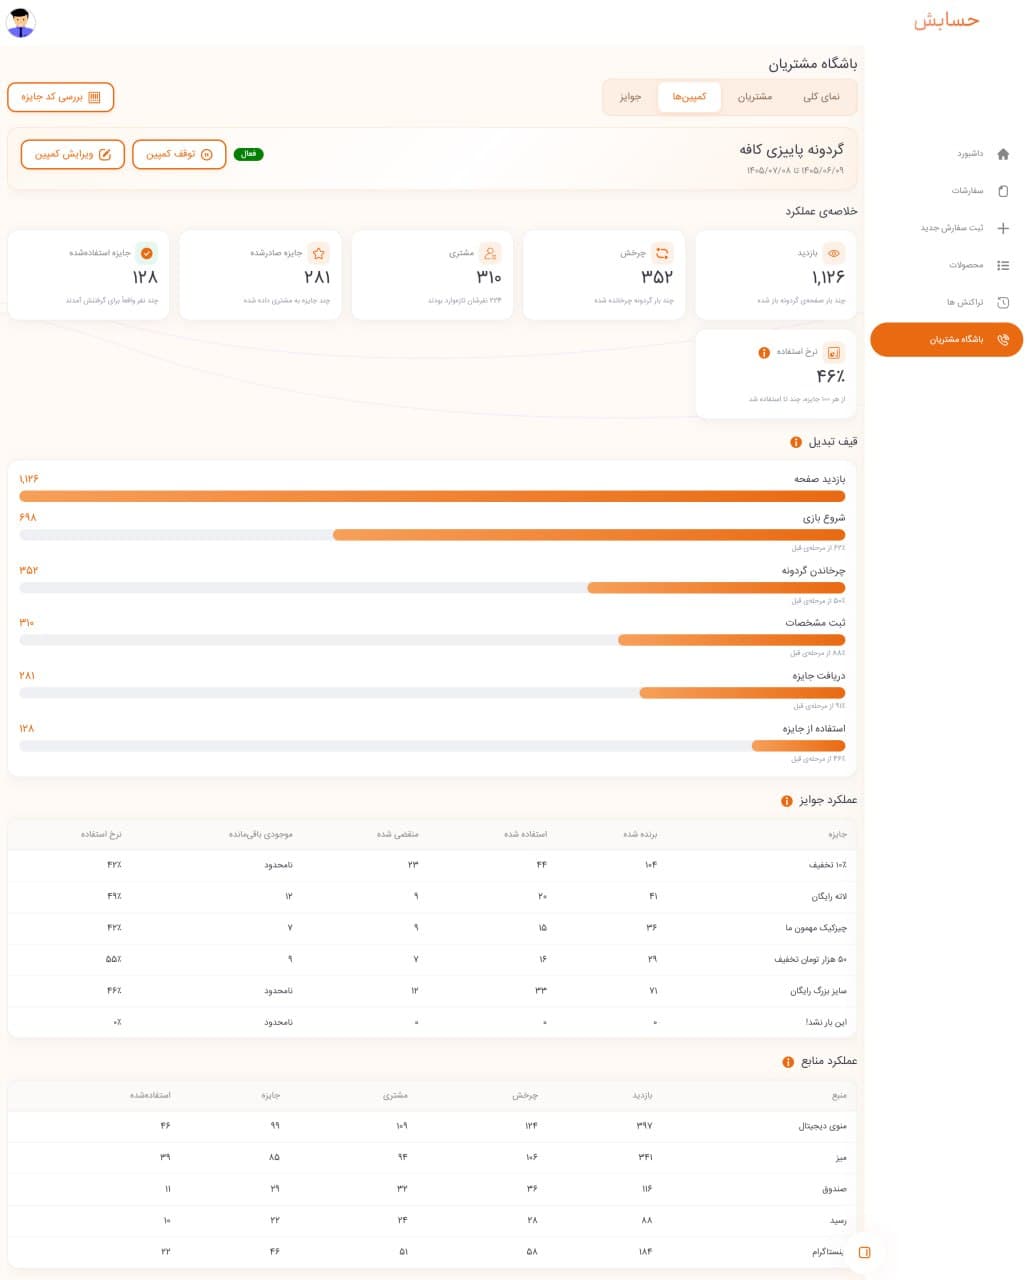Click the pause icon in توقف کمپین
1029x1280 pixels.
tap(207, 154)
